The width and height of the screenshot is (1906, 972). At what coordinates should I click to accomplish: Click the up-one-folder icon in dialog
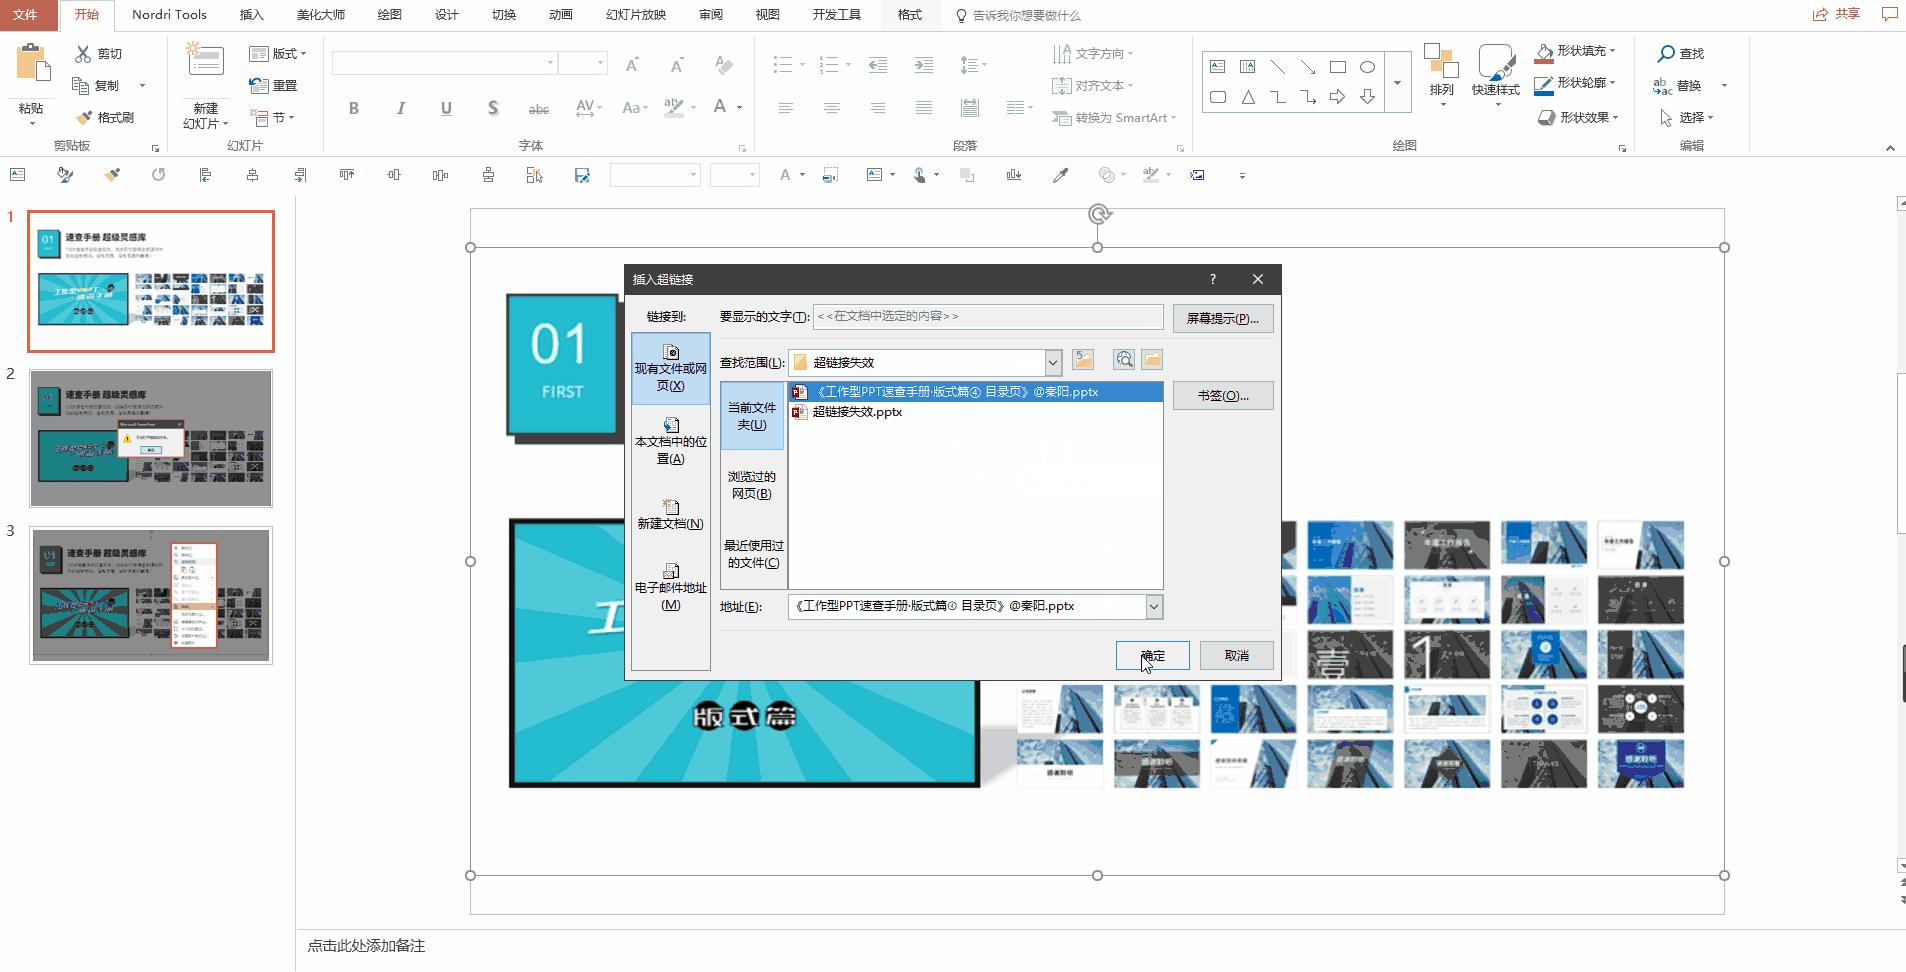click(x=1083, y=360)
